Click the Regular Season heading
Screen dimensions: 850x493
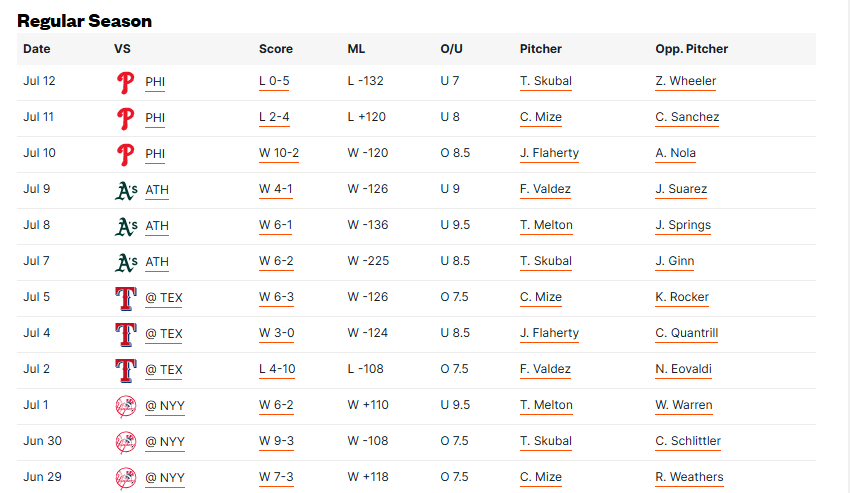coord(85,21)
